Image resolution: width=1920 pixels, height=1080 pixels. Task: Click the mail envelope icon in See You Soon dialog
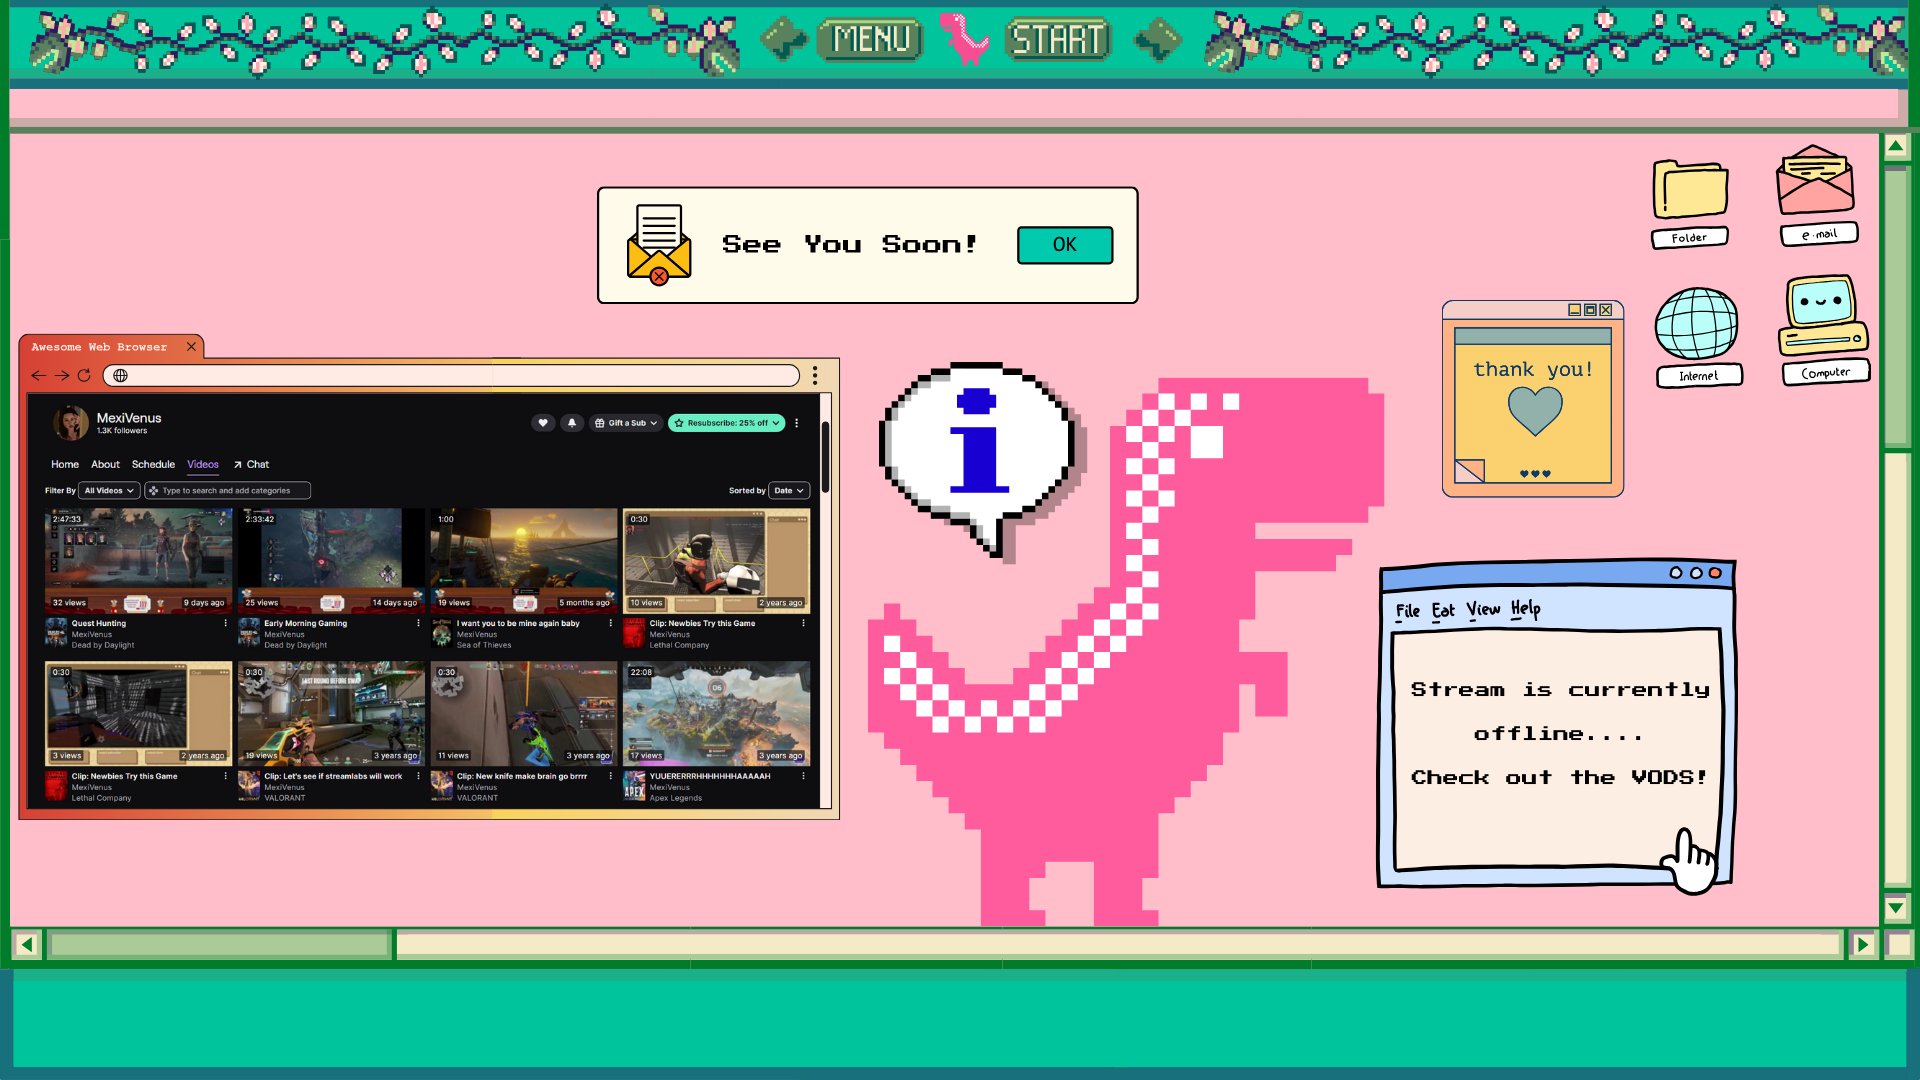coord(658,245)
